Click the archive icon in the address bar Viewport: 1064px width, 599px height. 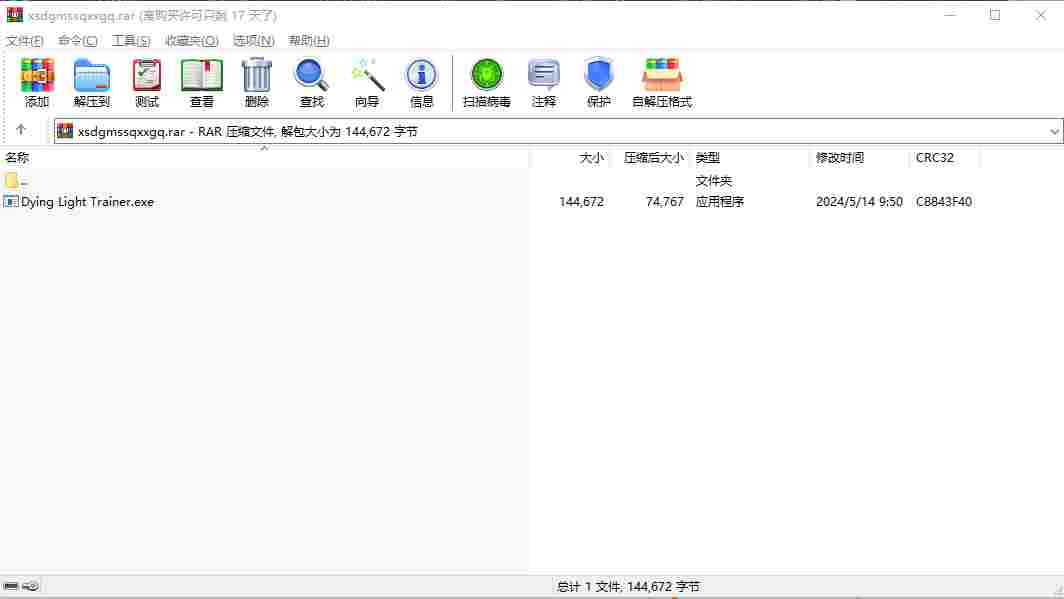tap(64, 131)
